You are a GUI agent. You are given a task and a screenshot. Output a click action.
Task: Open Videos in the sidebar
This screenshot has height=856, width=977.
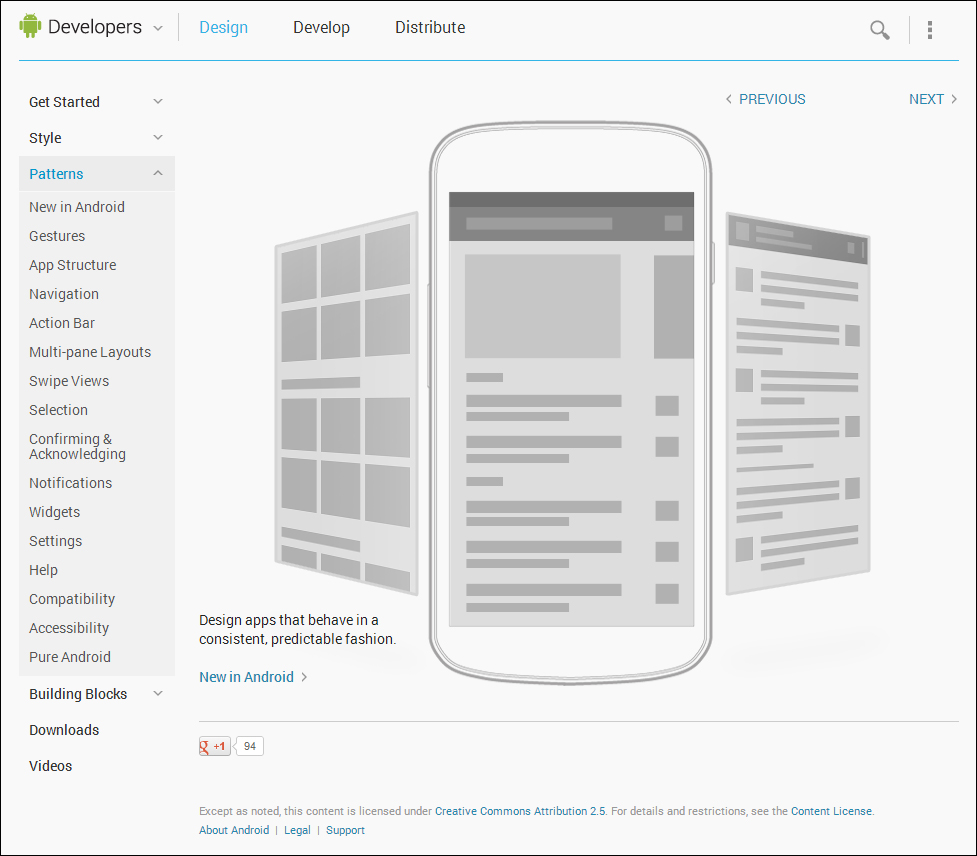pos(50,766)
